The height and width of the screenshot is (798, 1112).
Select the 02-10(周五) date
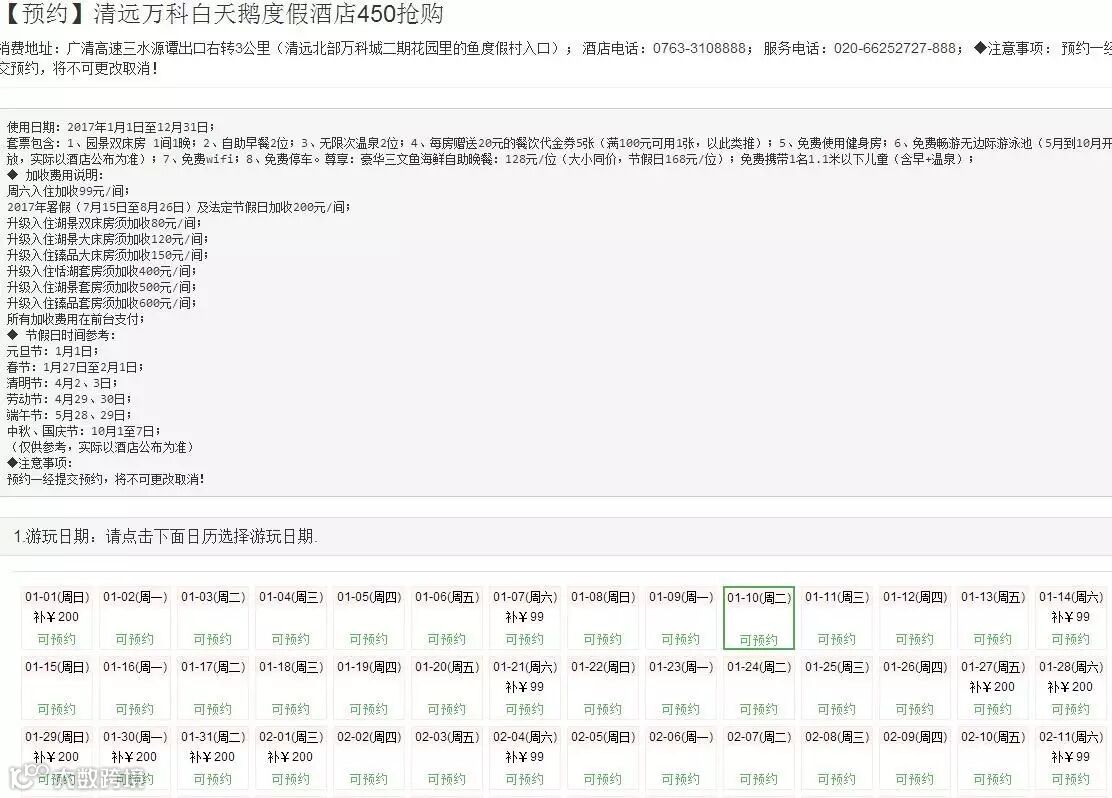(x=993, y=758)
